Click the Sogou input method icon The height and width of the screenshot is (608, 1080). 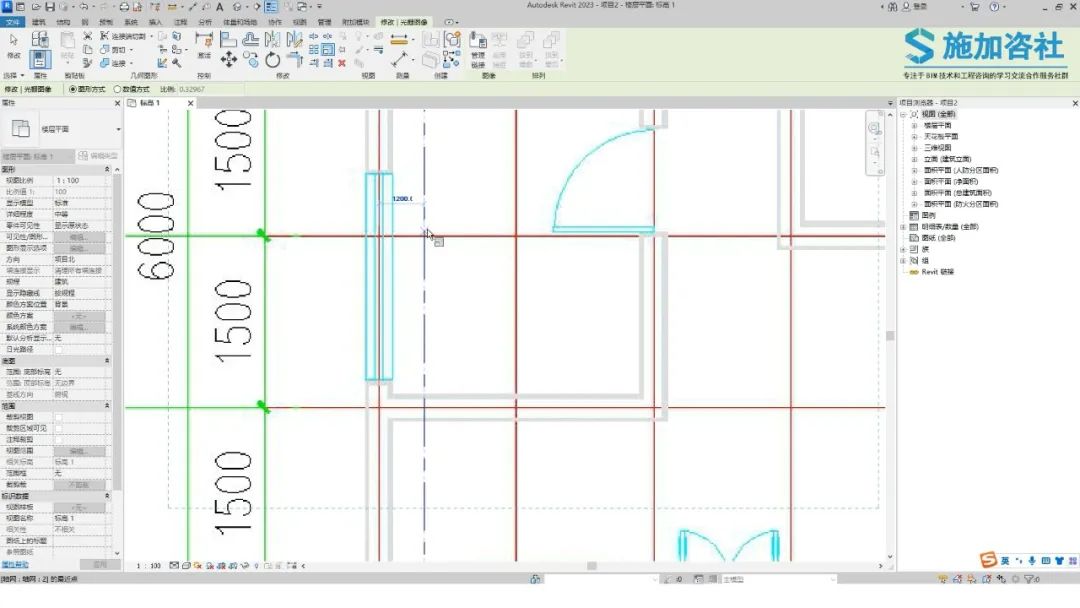tap(989, 560)
